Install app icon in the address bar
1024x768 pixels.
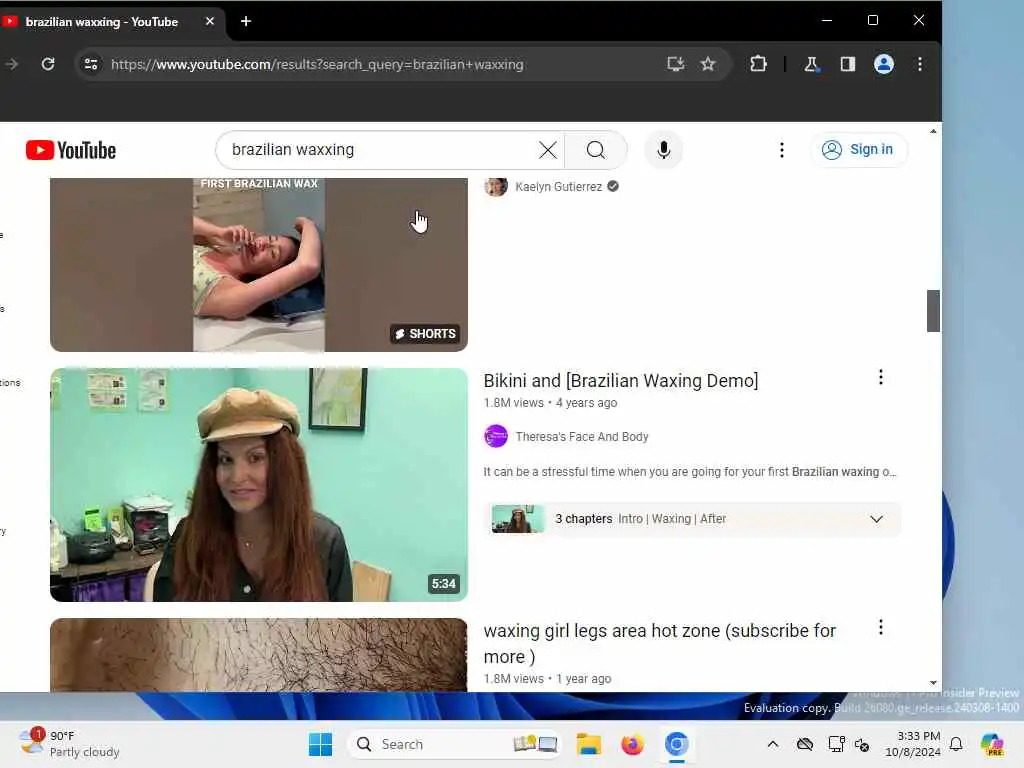click(x=675, y=64)
